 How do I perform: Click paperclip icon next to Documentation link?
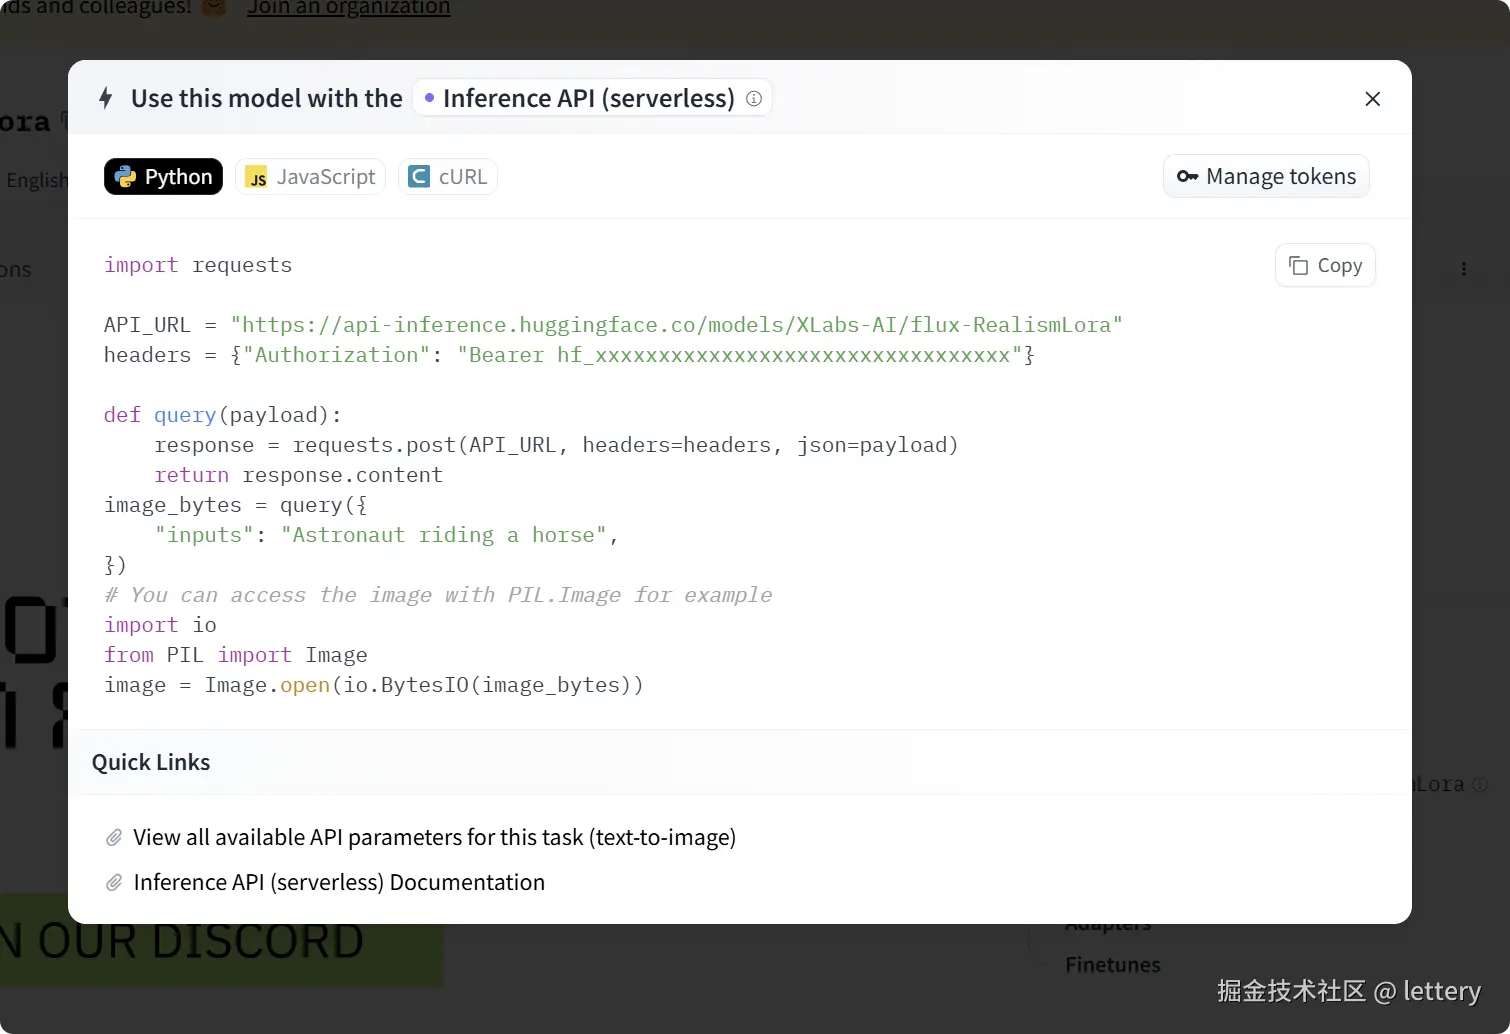click(x=114, y=882)
